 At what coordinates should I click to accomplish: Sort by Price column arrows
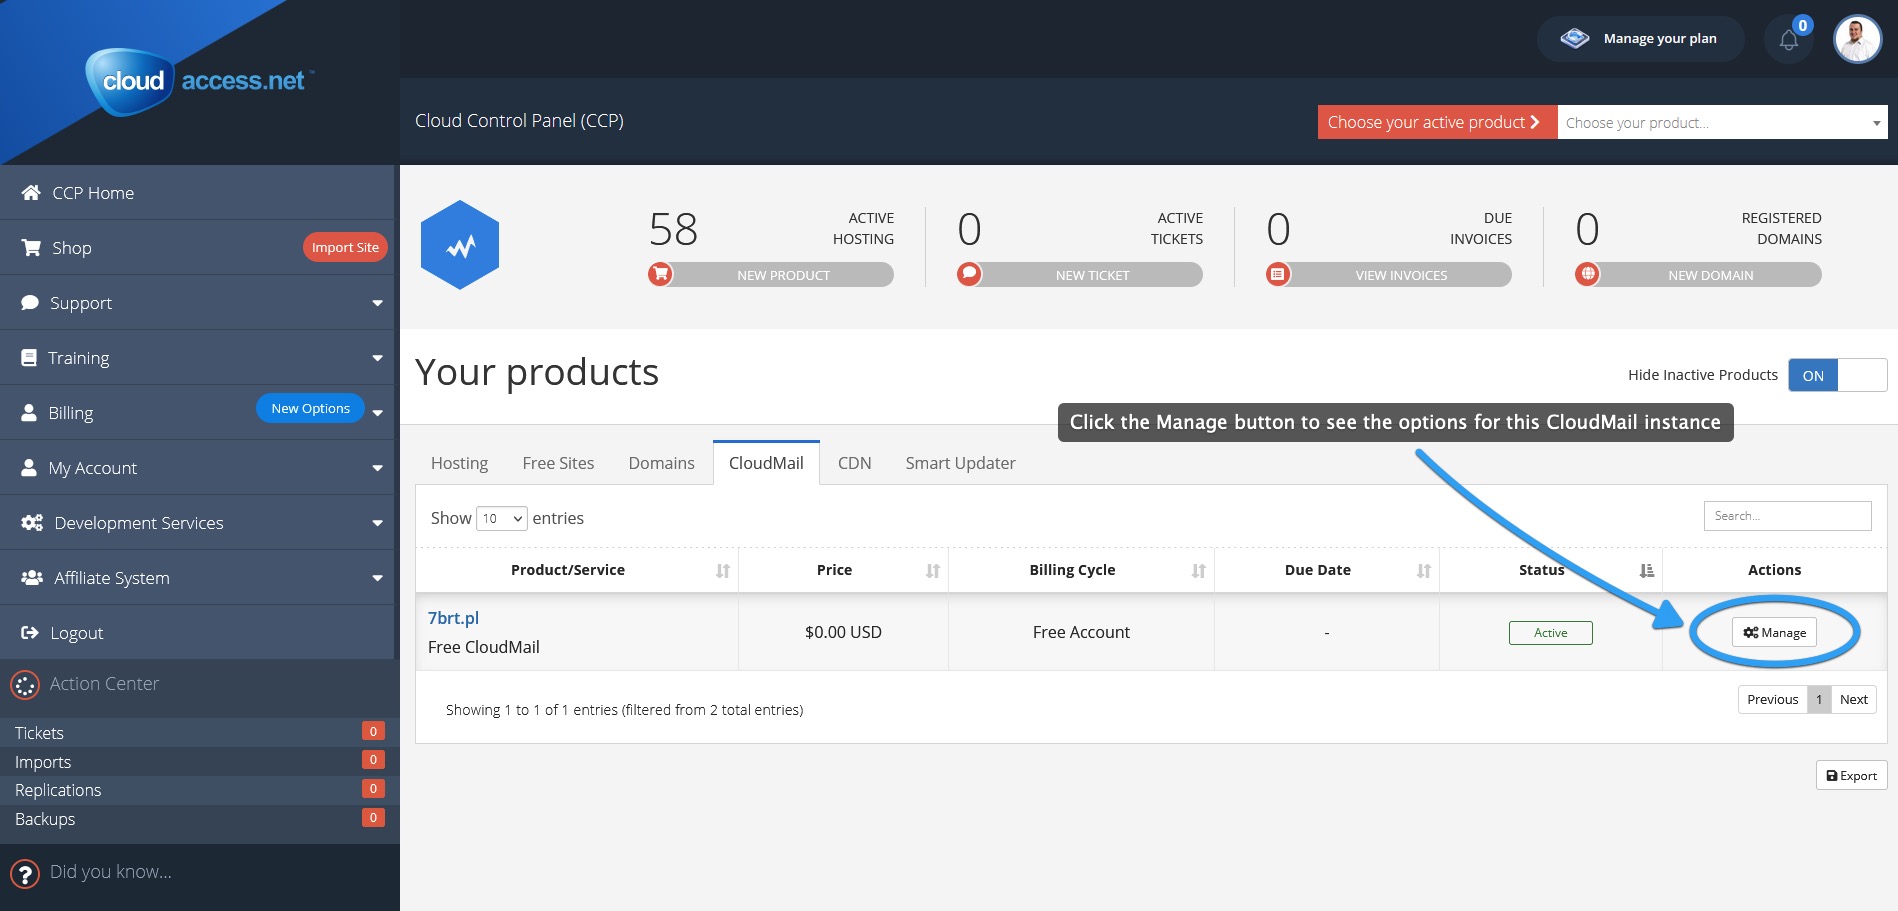[x=933, y=571]
